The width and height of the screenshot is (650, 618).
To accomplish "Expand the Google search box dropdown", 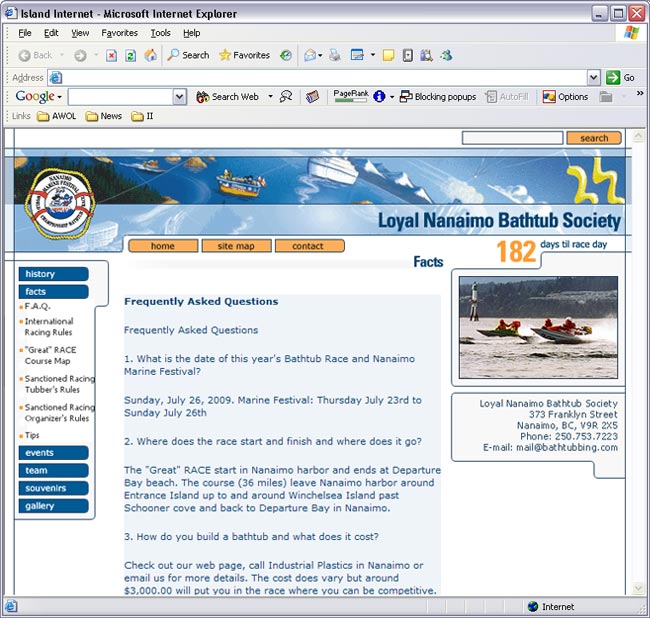I will point(179,97).
